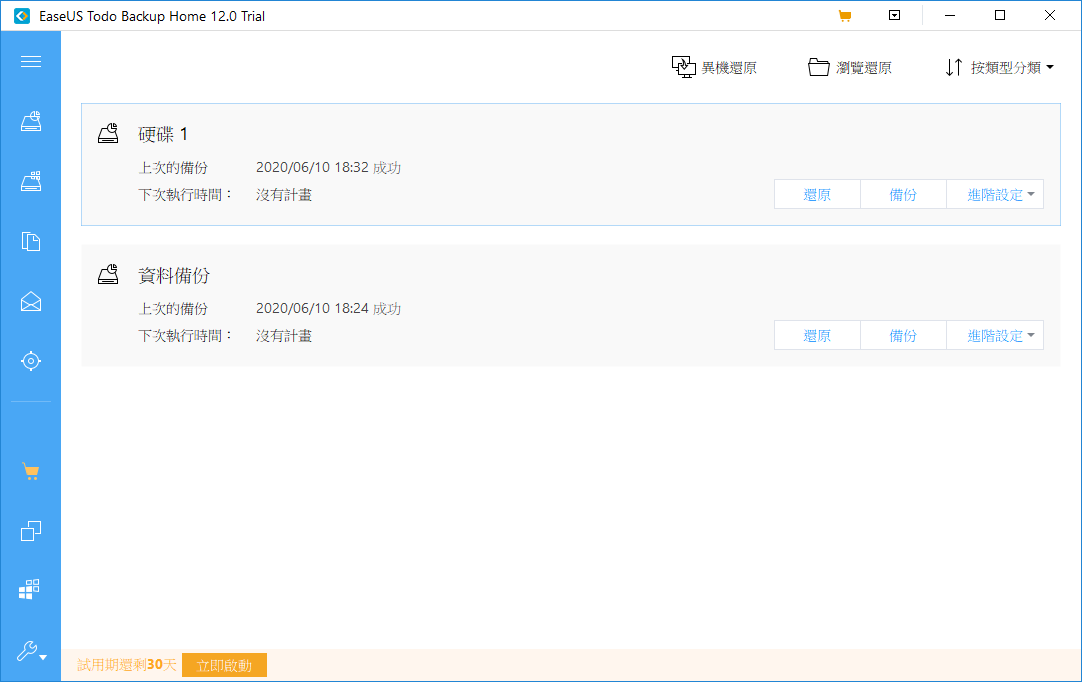Image resolution: width=1082 pixels, height=682 pixels.
Task: Click the 異機還原 label
Action: click(729, 68)
